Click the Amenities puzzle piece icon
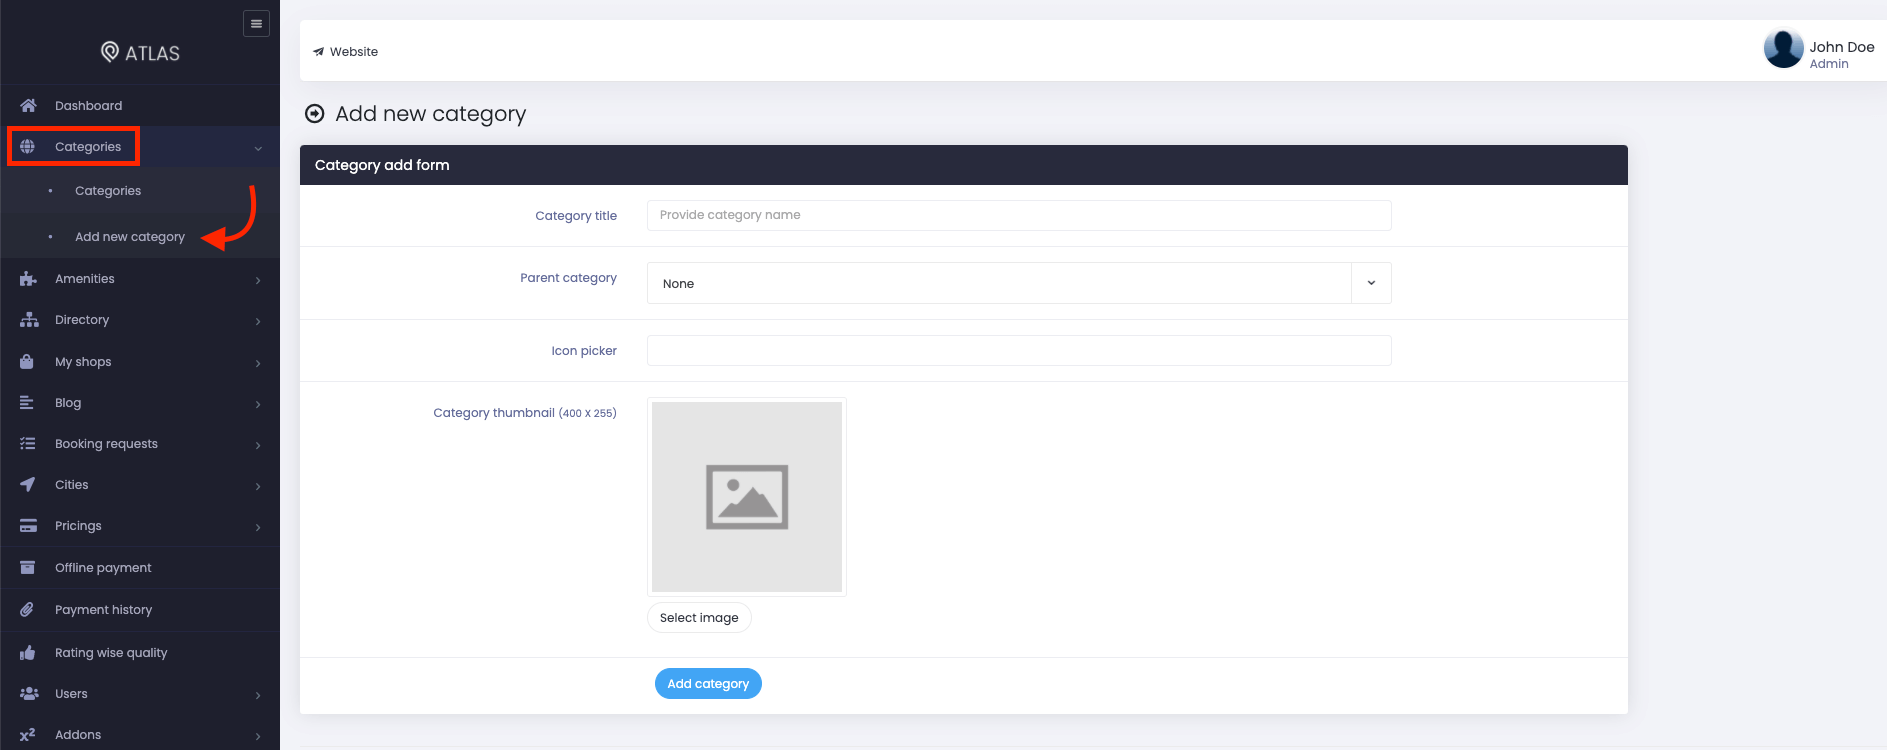Screen dimensions: 1887x750 (x=28, y=279)
